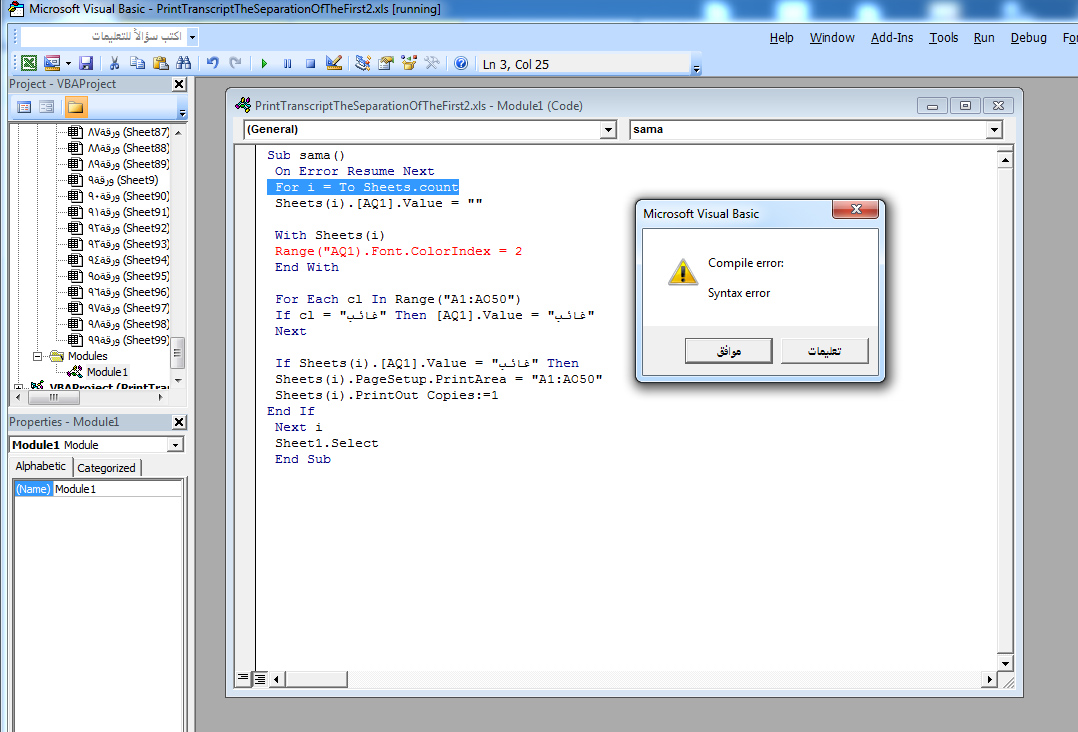Collapse the Modules folder node
This screenshot has height=732, width=1078.
point(38,356)
